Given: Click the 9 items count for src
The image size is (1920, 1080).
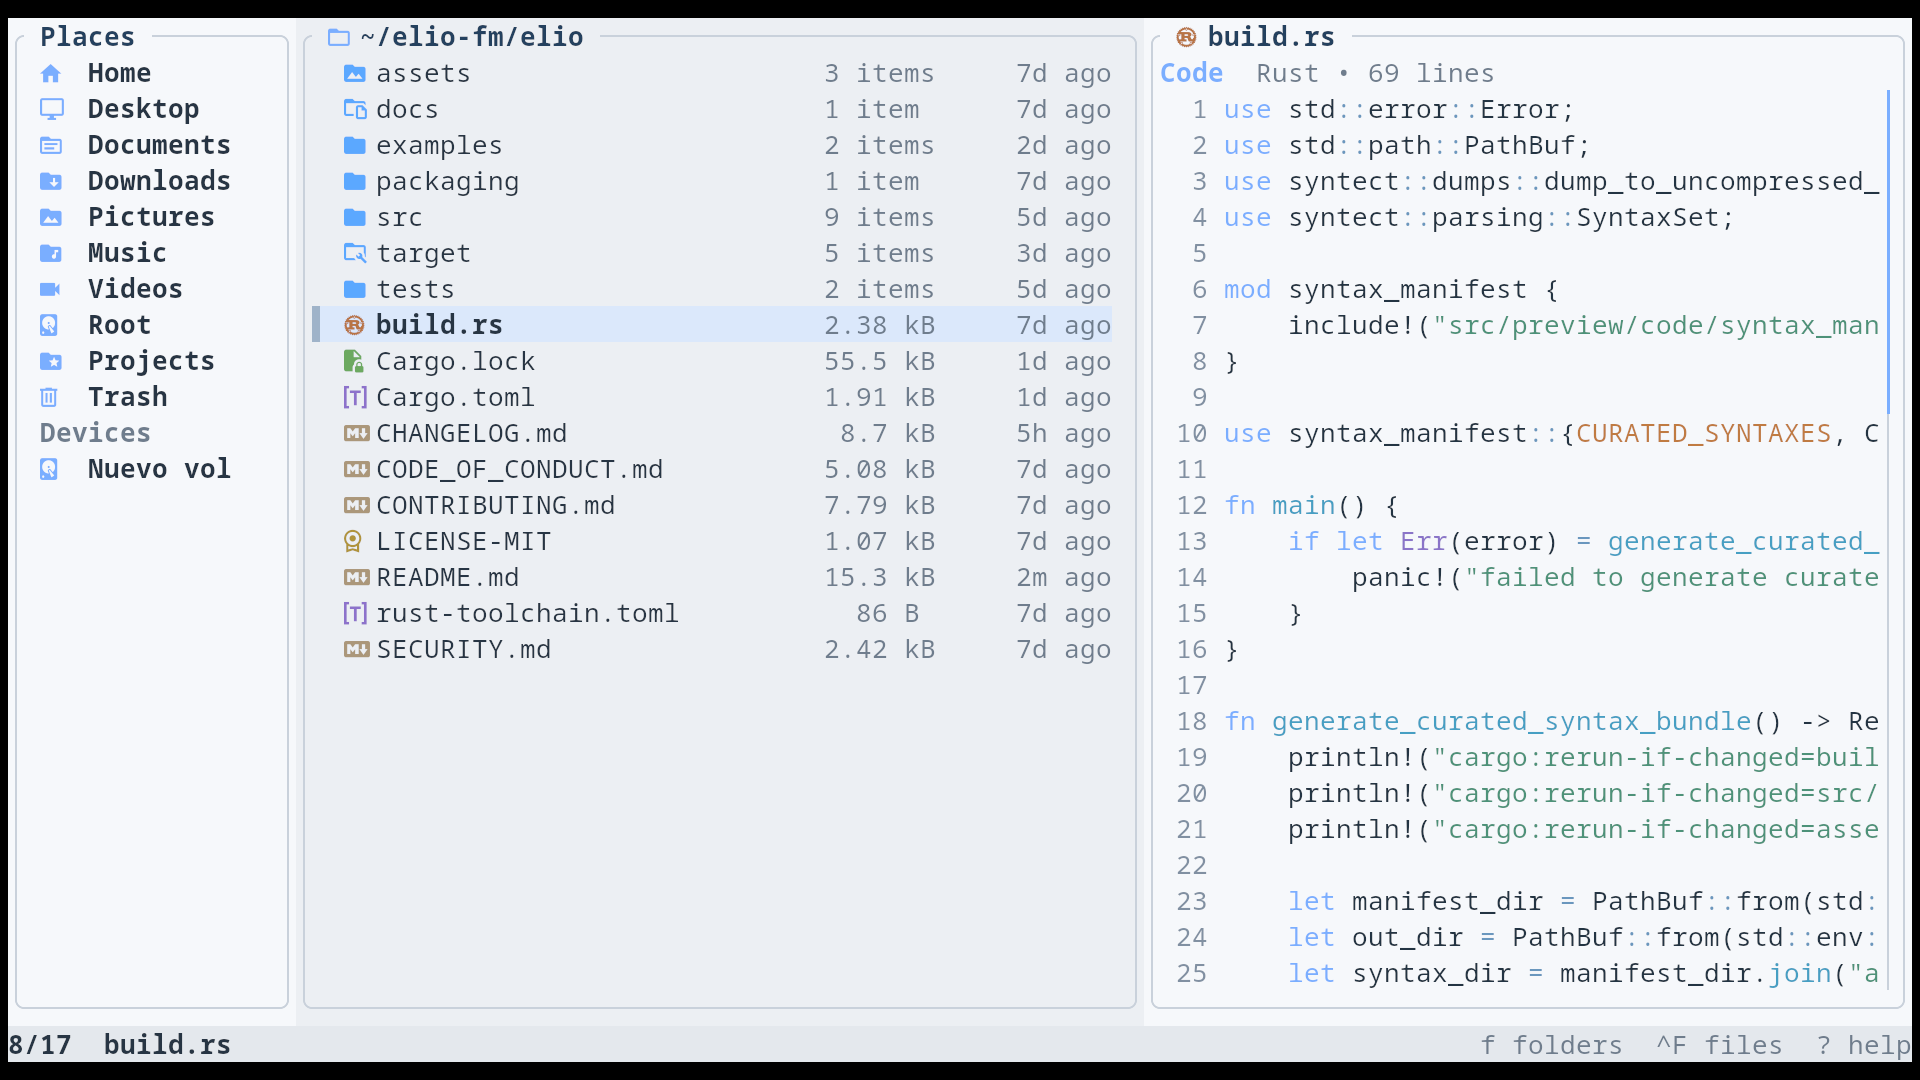Looking at the screenshot, I should 879,218.
